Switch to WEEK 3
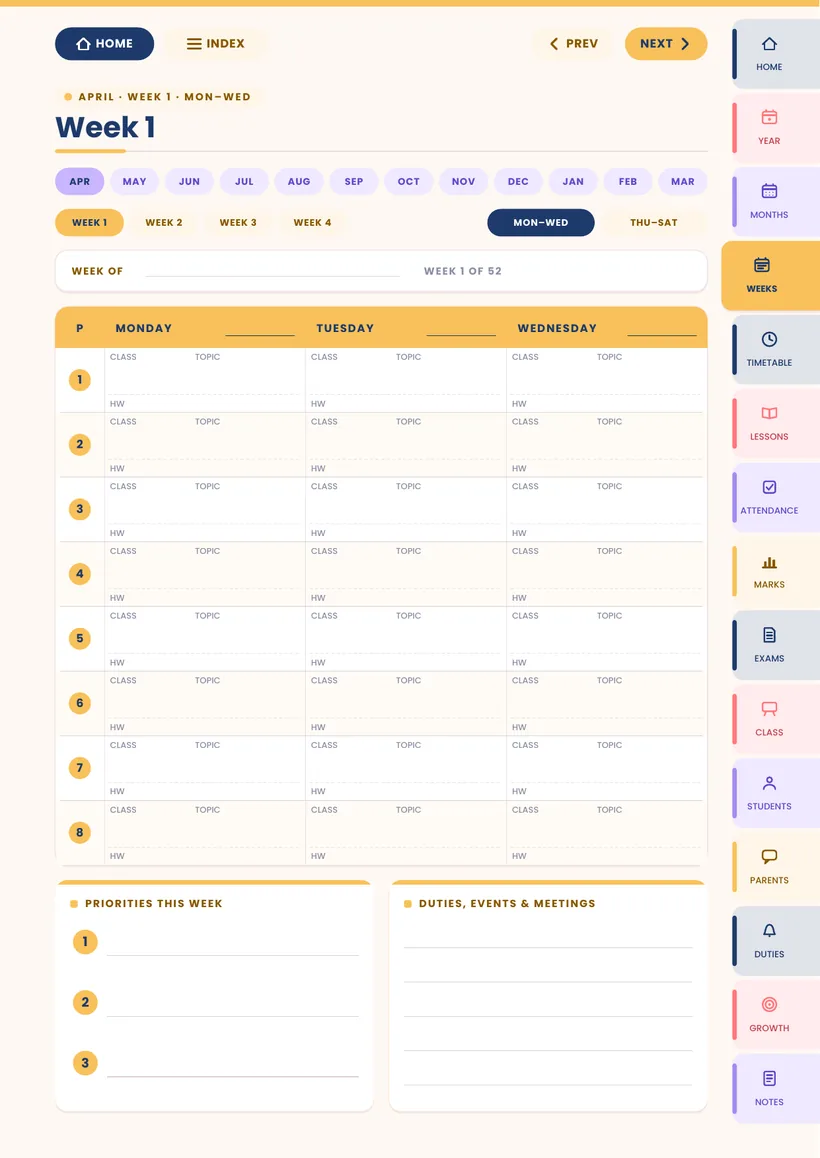 tap(238, 222)
